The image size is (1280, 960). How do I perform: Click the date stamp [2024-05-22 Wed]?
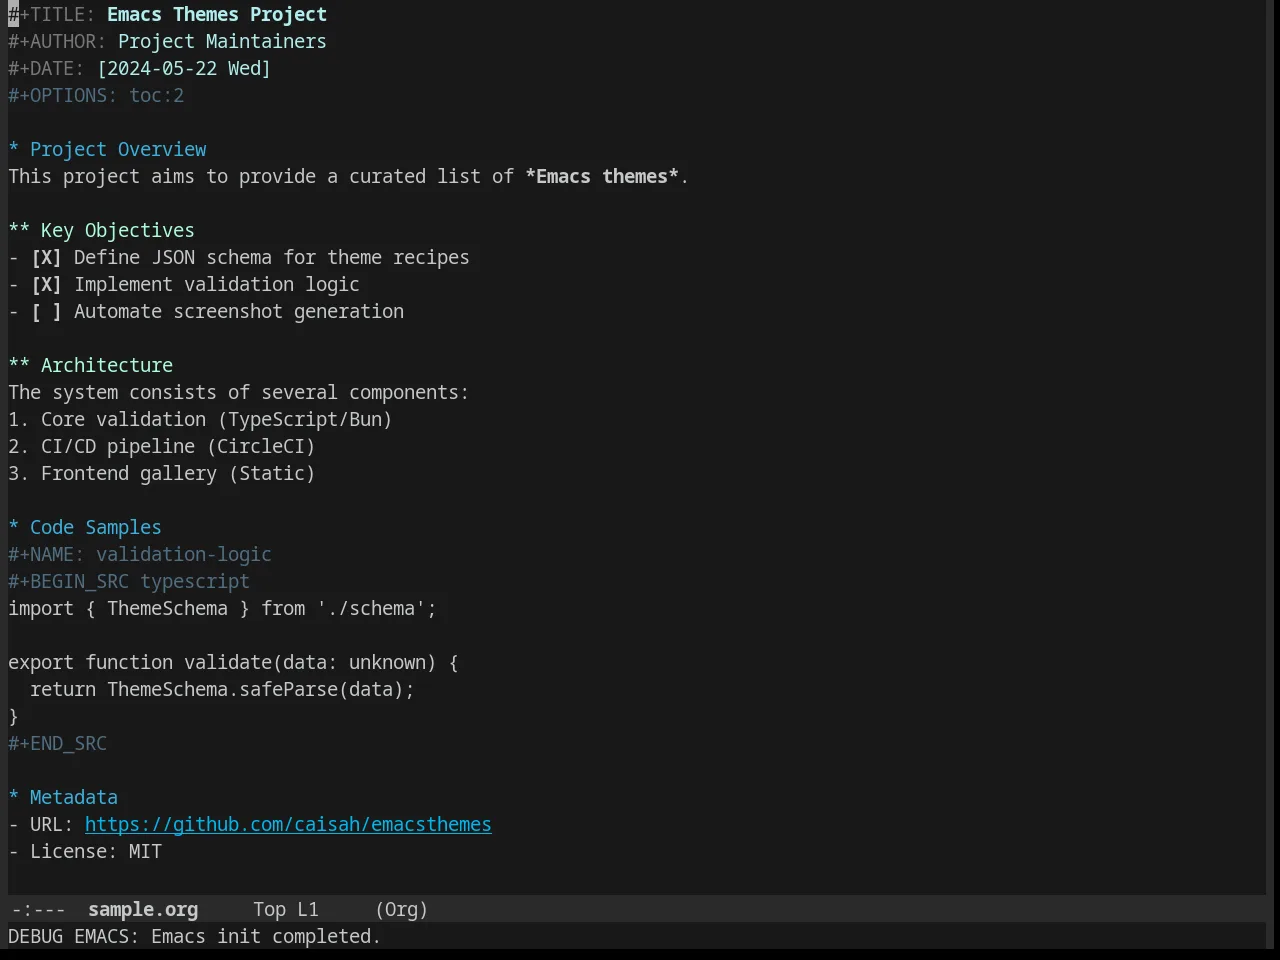[x=184, y=68]
